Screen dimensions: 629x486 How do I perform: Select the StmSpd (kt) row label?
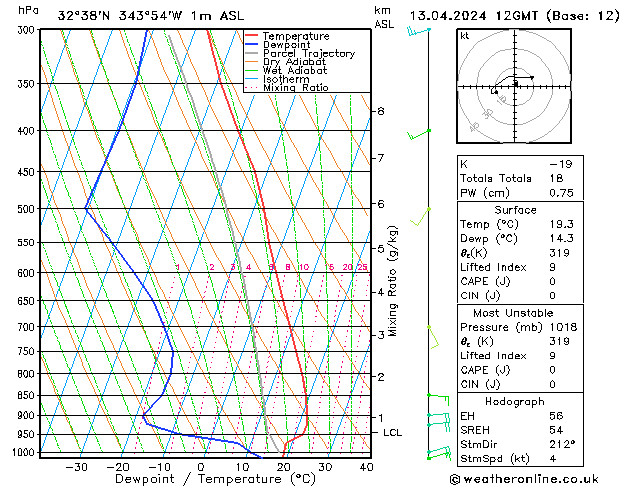(x=495, y=459)
